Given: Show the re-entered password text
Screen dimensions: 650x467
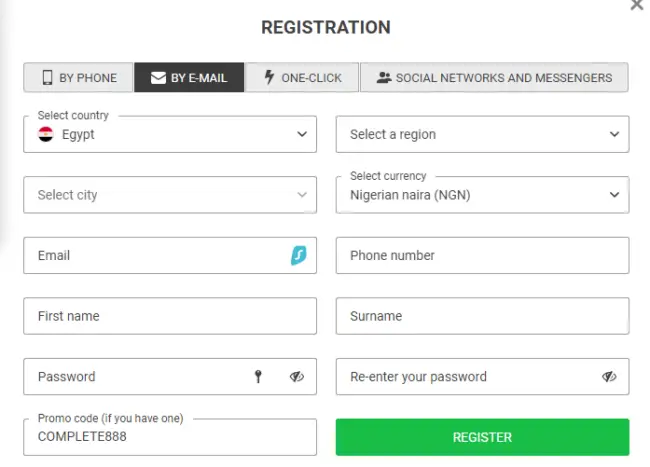Looking at the screenshot, I should coord(609,377).
